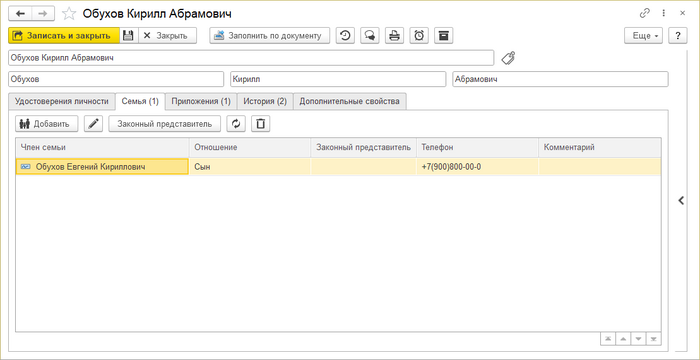Go back with the left arrow button
Image resolution: width=700 pixels, height=360 pixels.
(x=21, y=14)
